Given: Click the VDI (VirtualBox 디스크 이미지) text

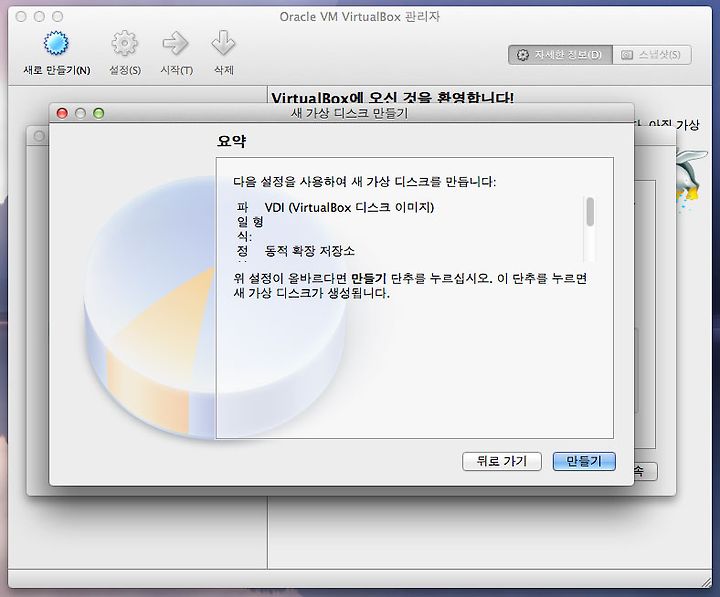Looking at the screenshot, I should point(349,208).
